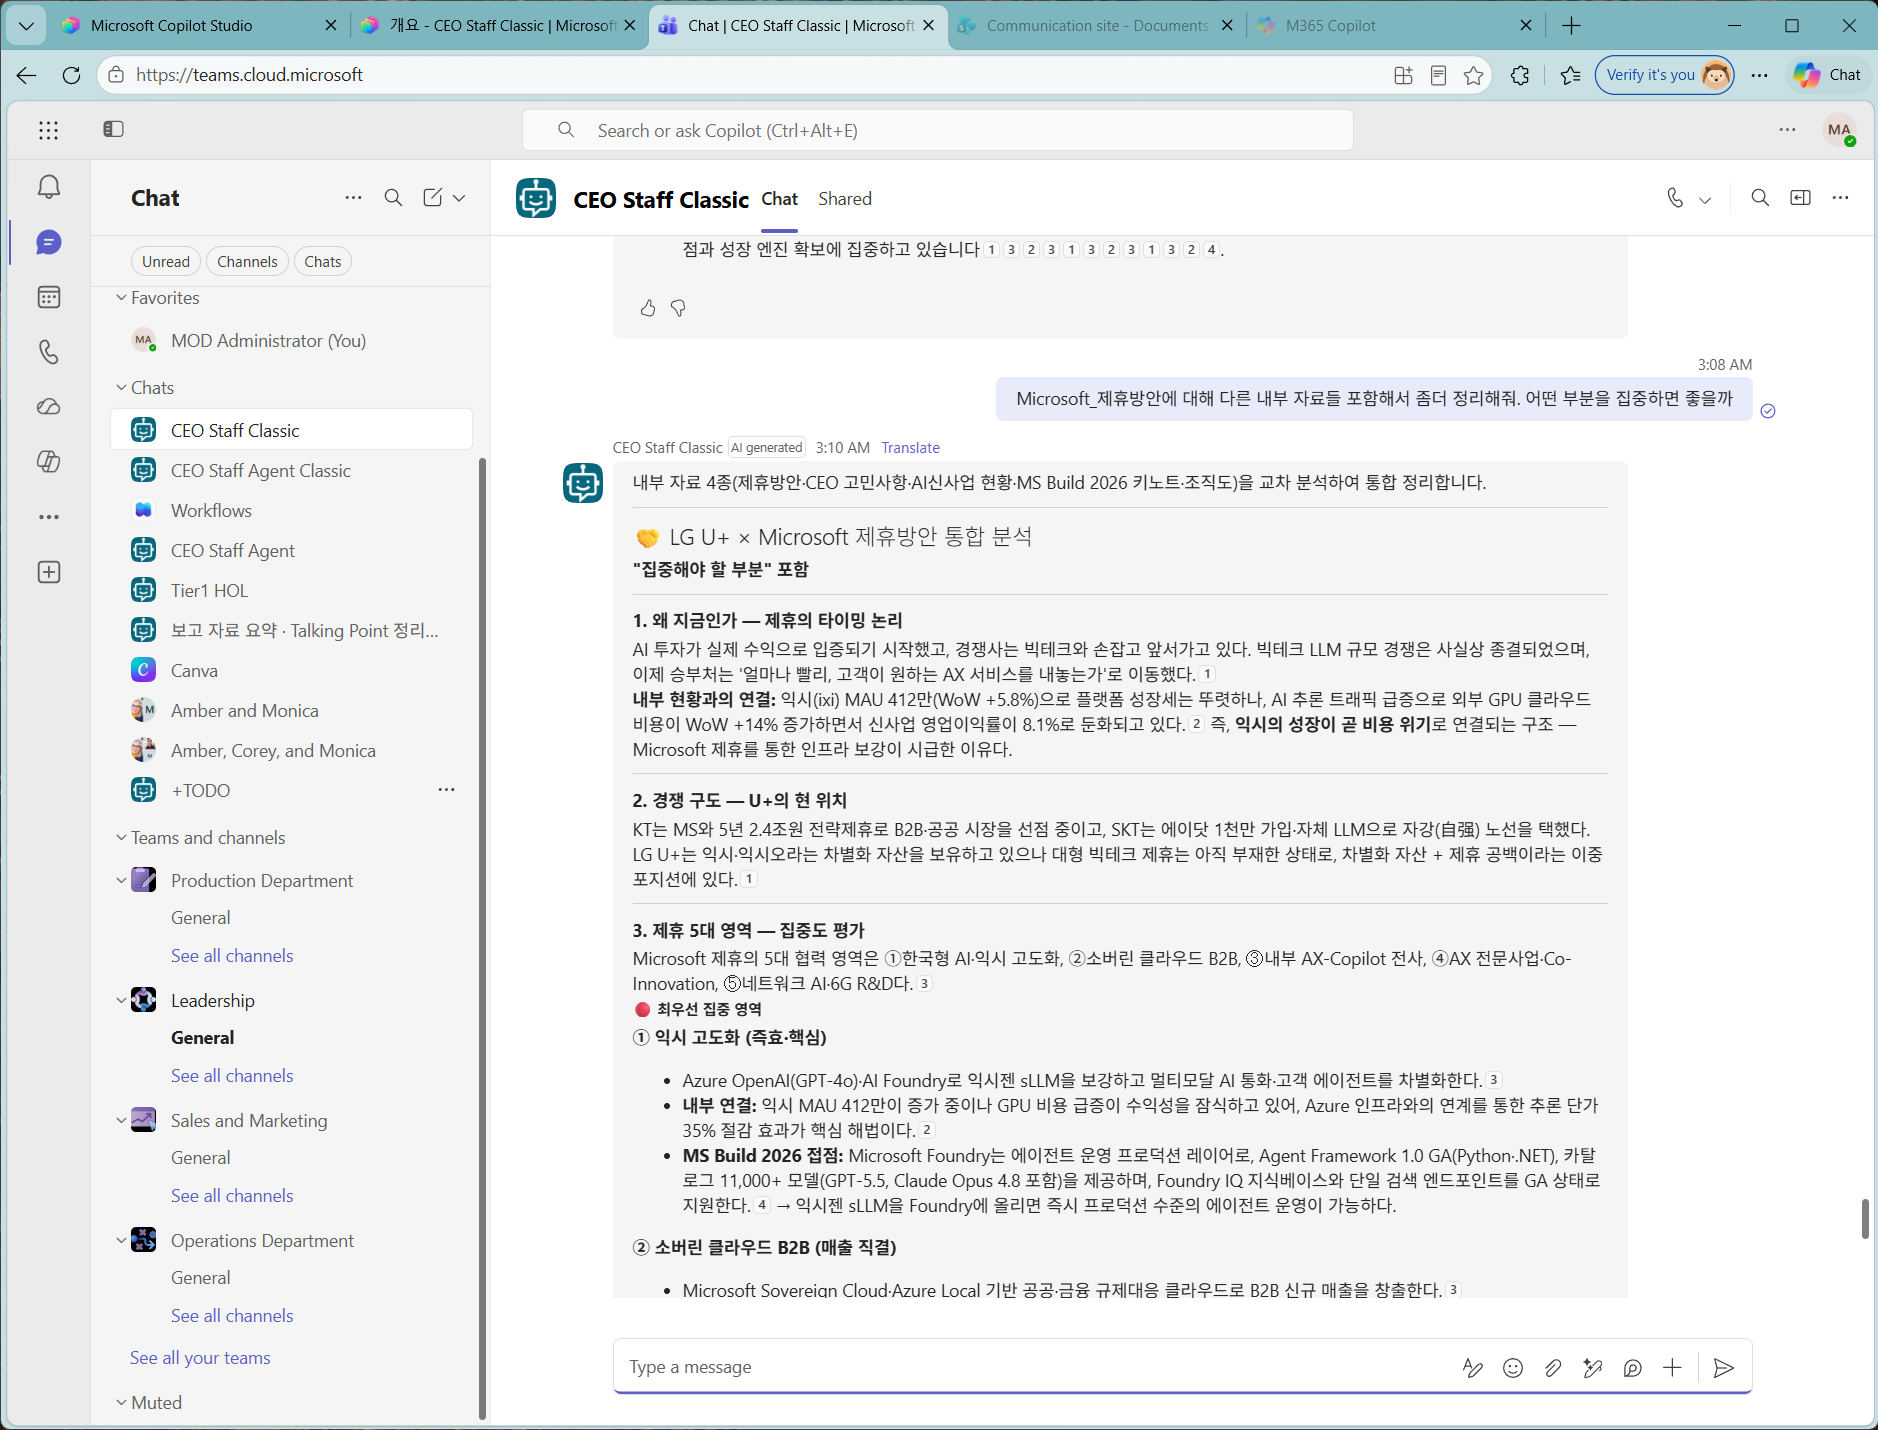1878x1430 pixels.
Task: Click the plus actions icon in compose box
Action: [1672, 1368]
